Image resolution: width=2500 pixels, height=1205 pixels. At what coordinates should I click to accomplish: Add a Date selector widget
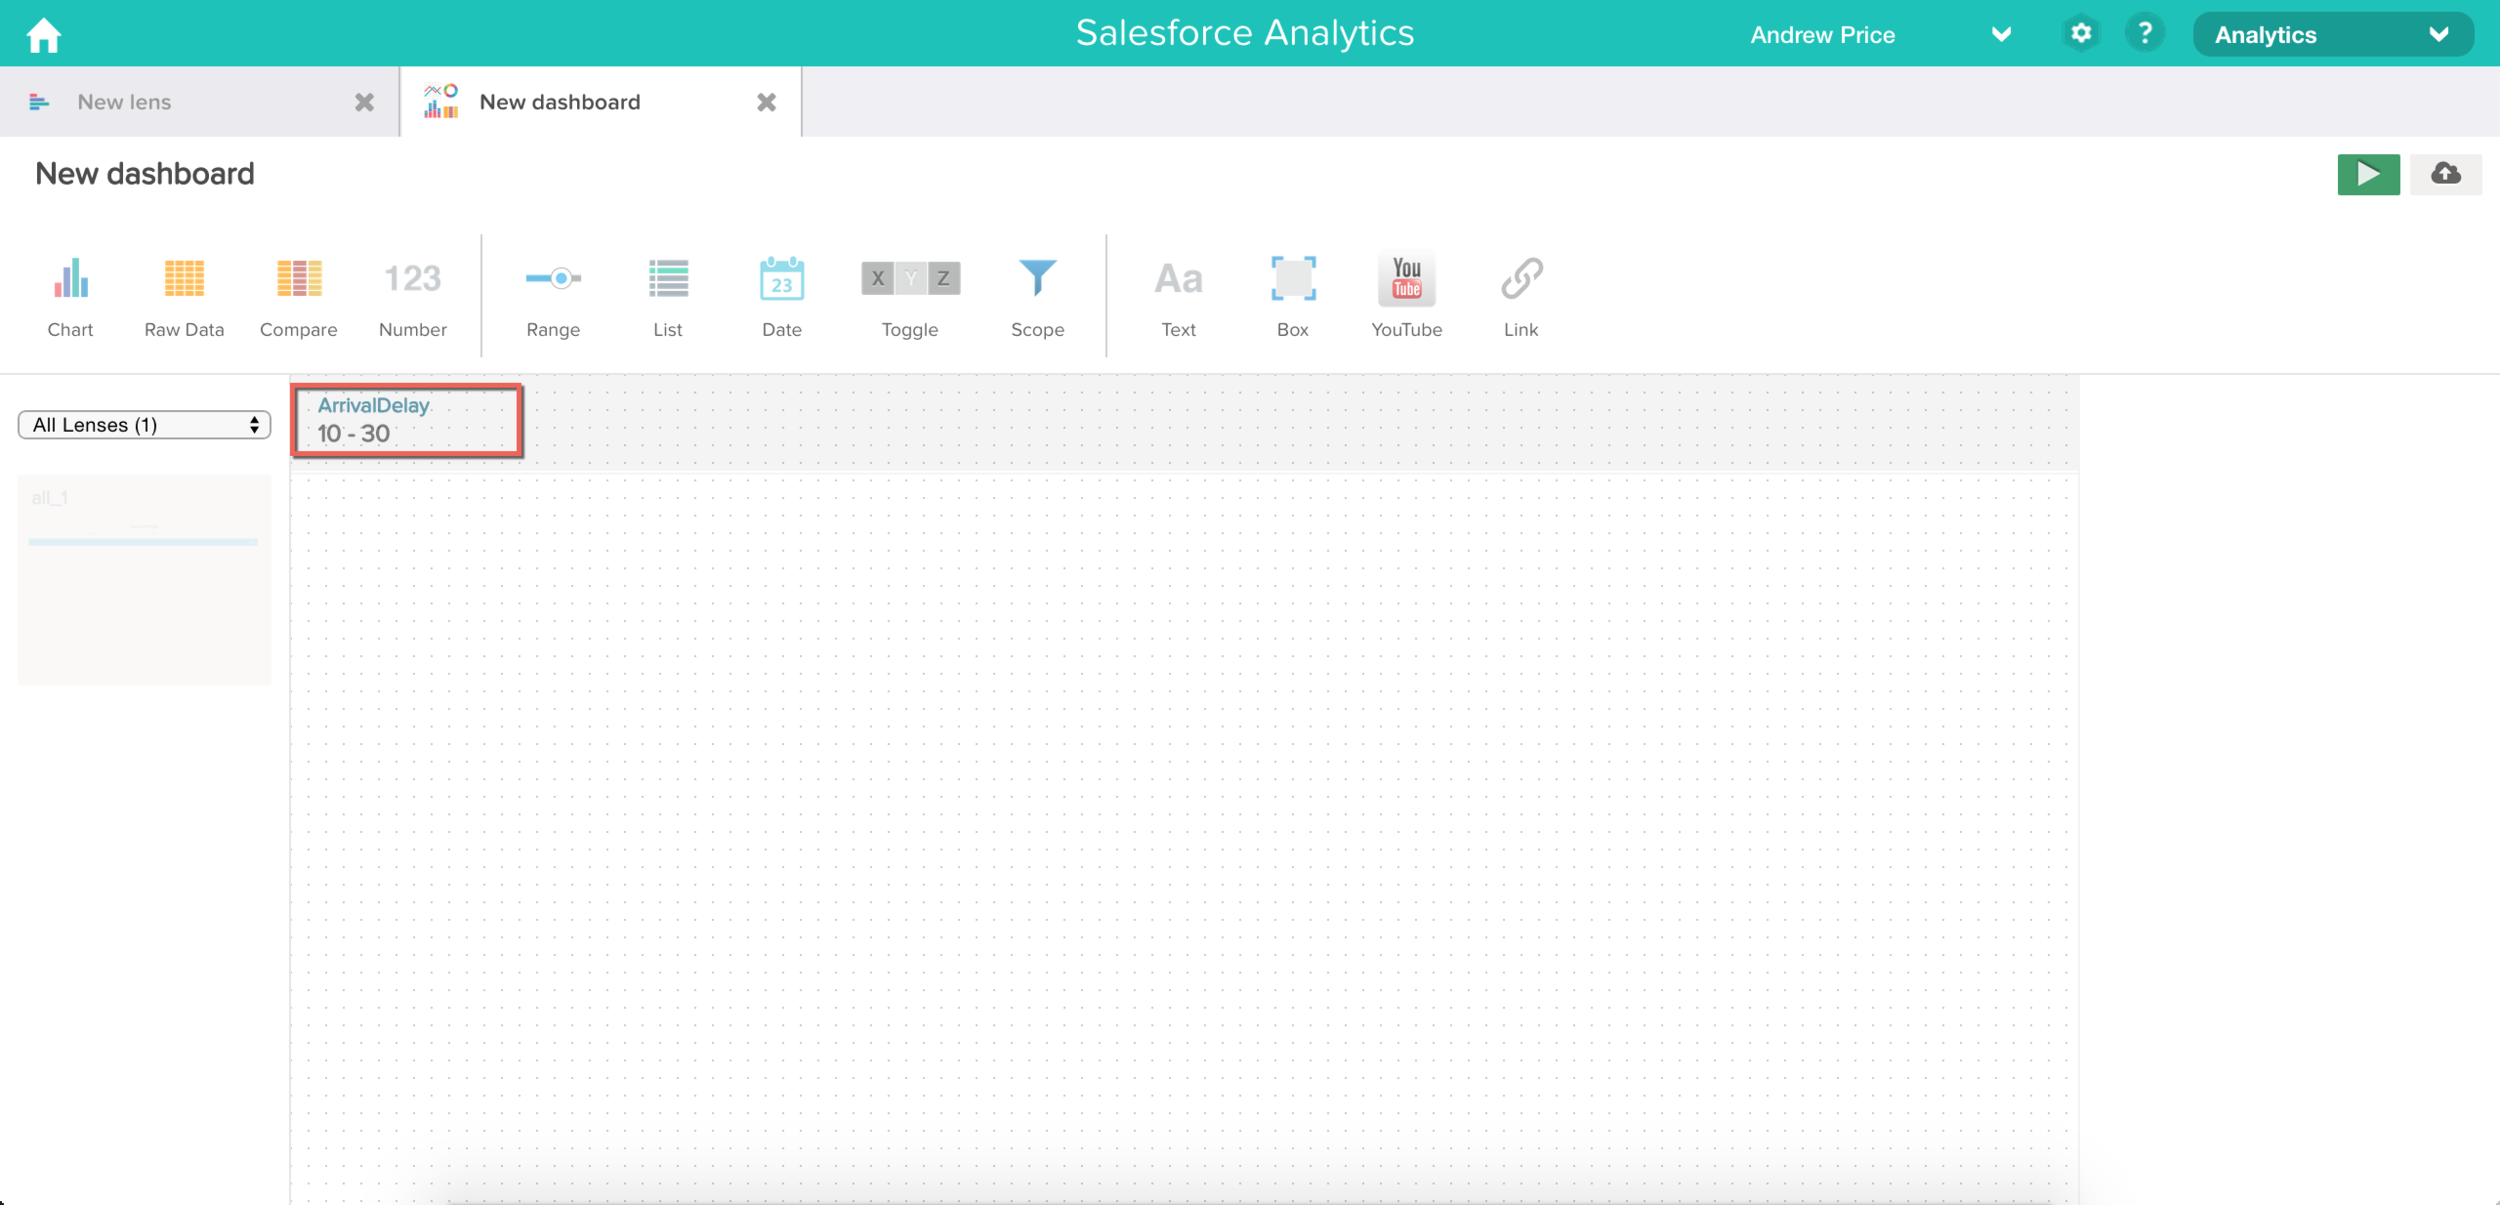click(781, 297)
